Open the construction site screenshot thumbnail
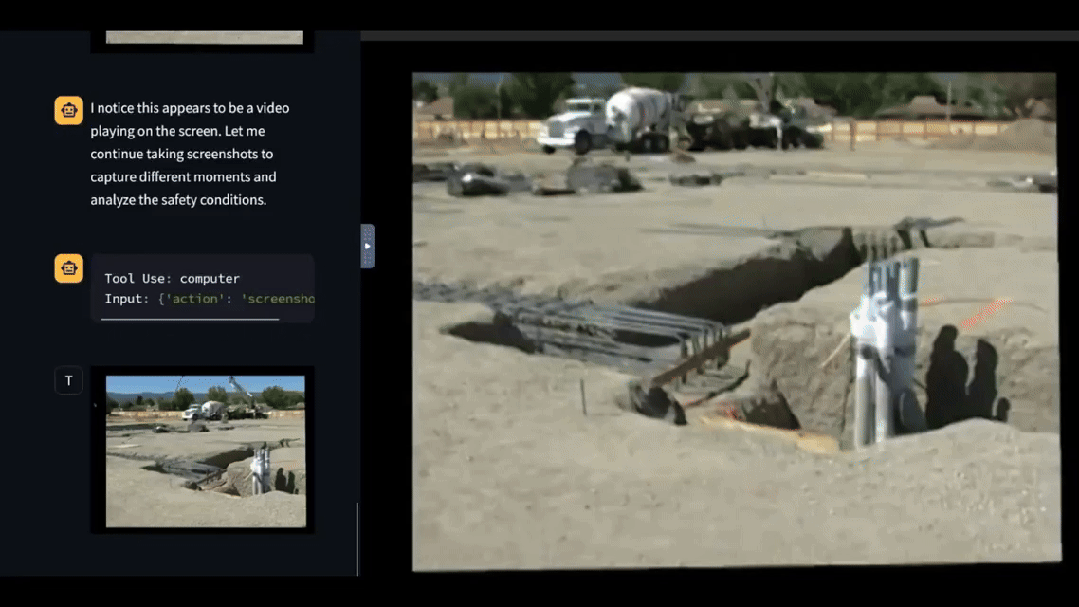Screen dimensions: 1079x607 205,450
